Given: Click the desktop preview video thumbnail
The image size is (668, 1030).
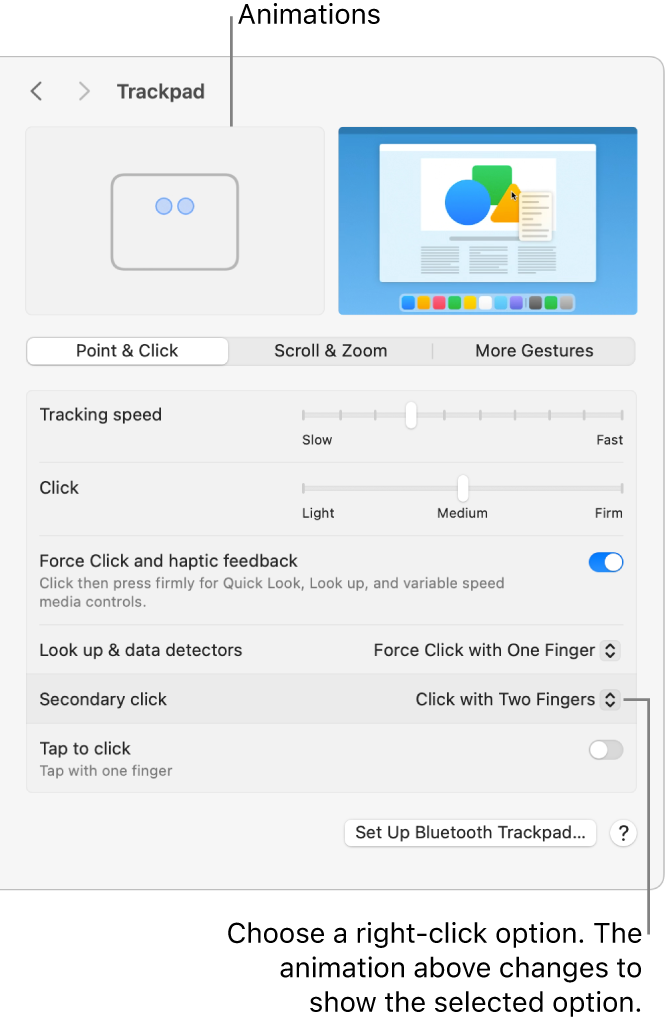Looking at the screenshot, I should (x=487, y=221).
